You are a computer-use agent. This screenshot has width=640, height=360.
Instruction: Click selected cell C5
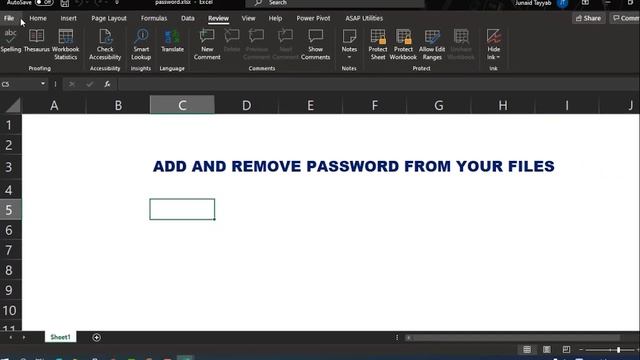[x=182, y=209]
